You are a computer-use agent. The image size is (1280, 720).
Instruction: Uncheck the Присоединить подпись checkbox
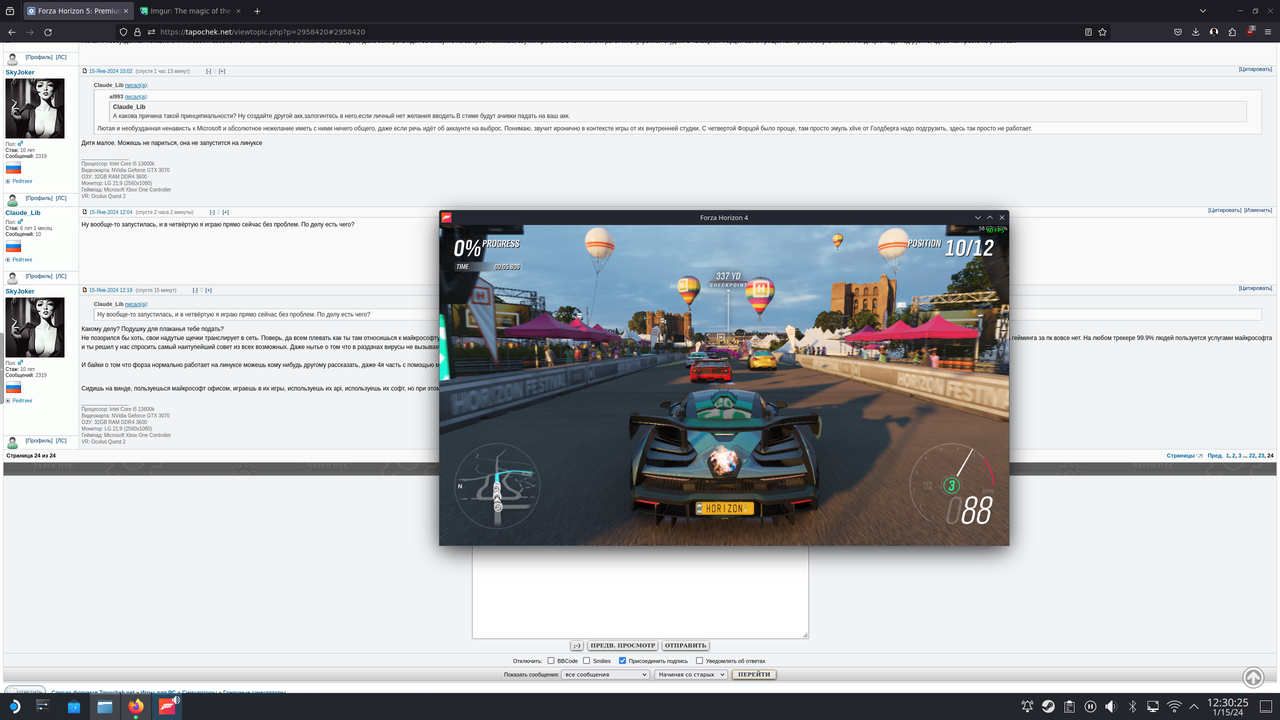622,661
